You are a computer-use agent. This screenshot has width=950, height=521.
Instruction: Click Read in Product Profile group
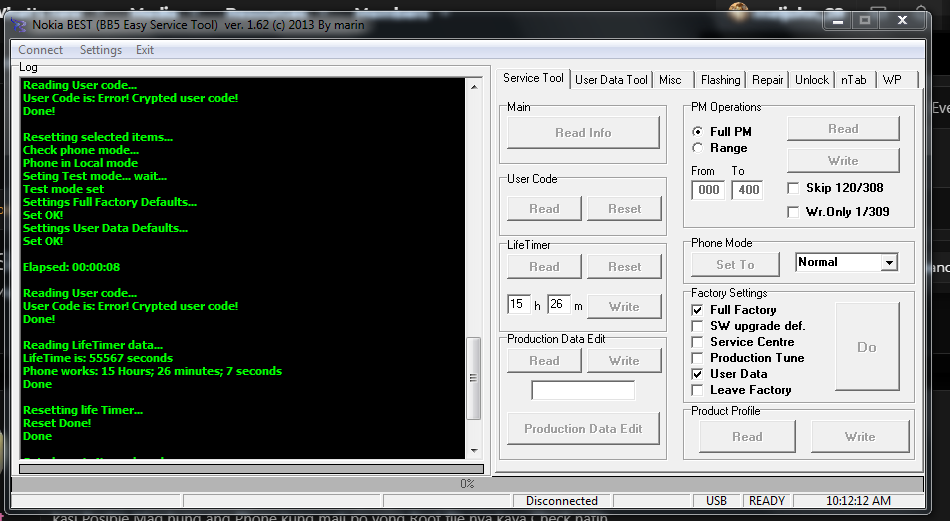[x=747, y=437]
